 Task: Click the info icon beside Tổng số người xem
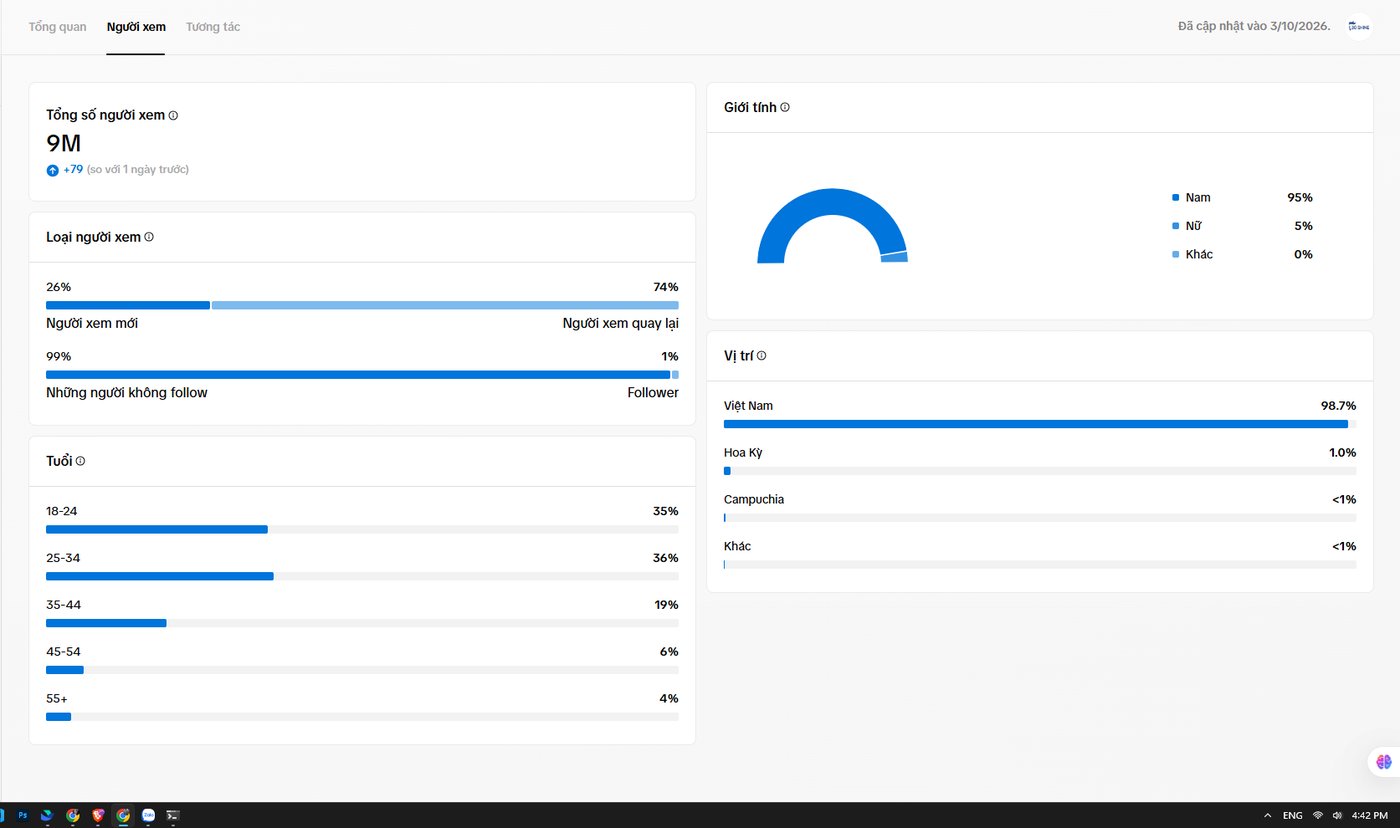pos(173,115)
